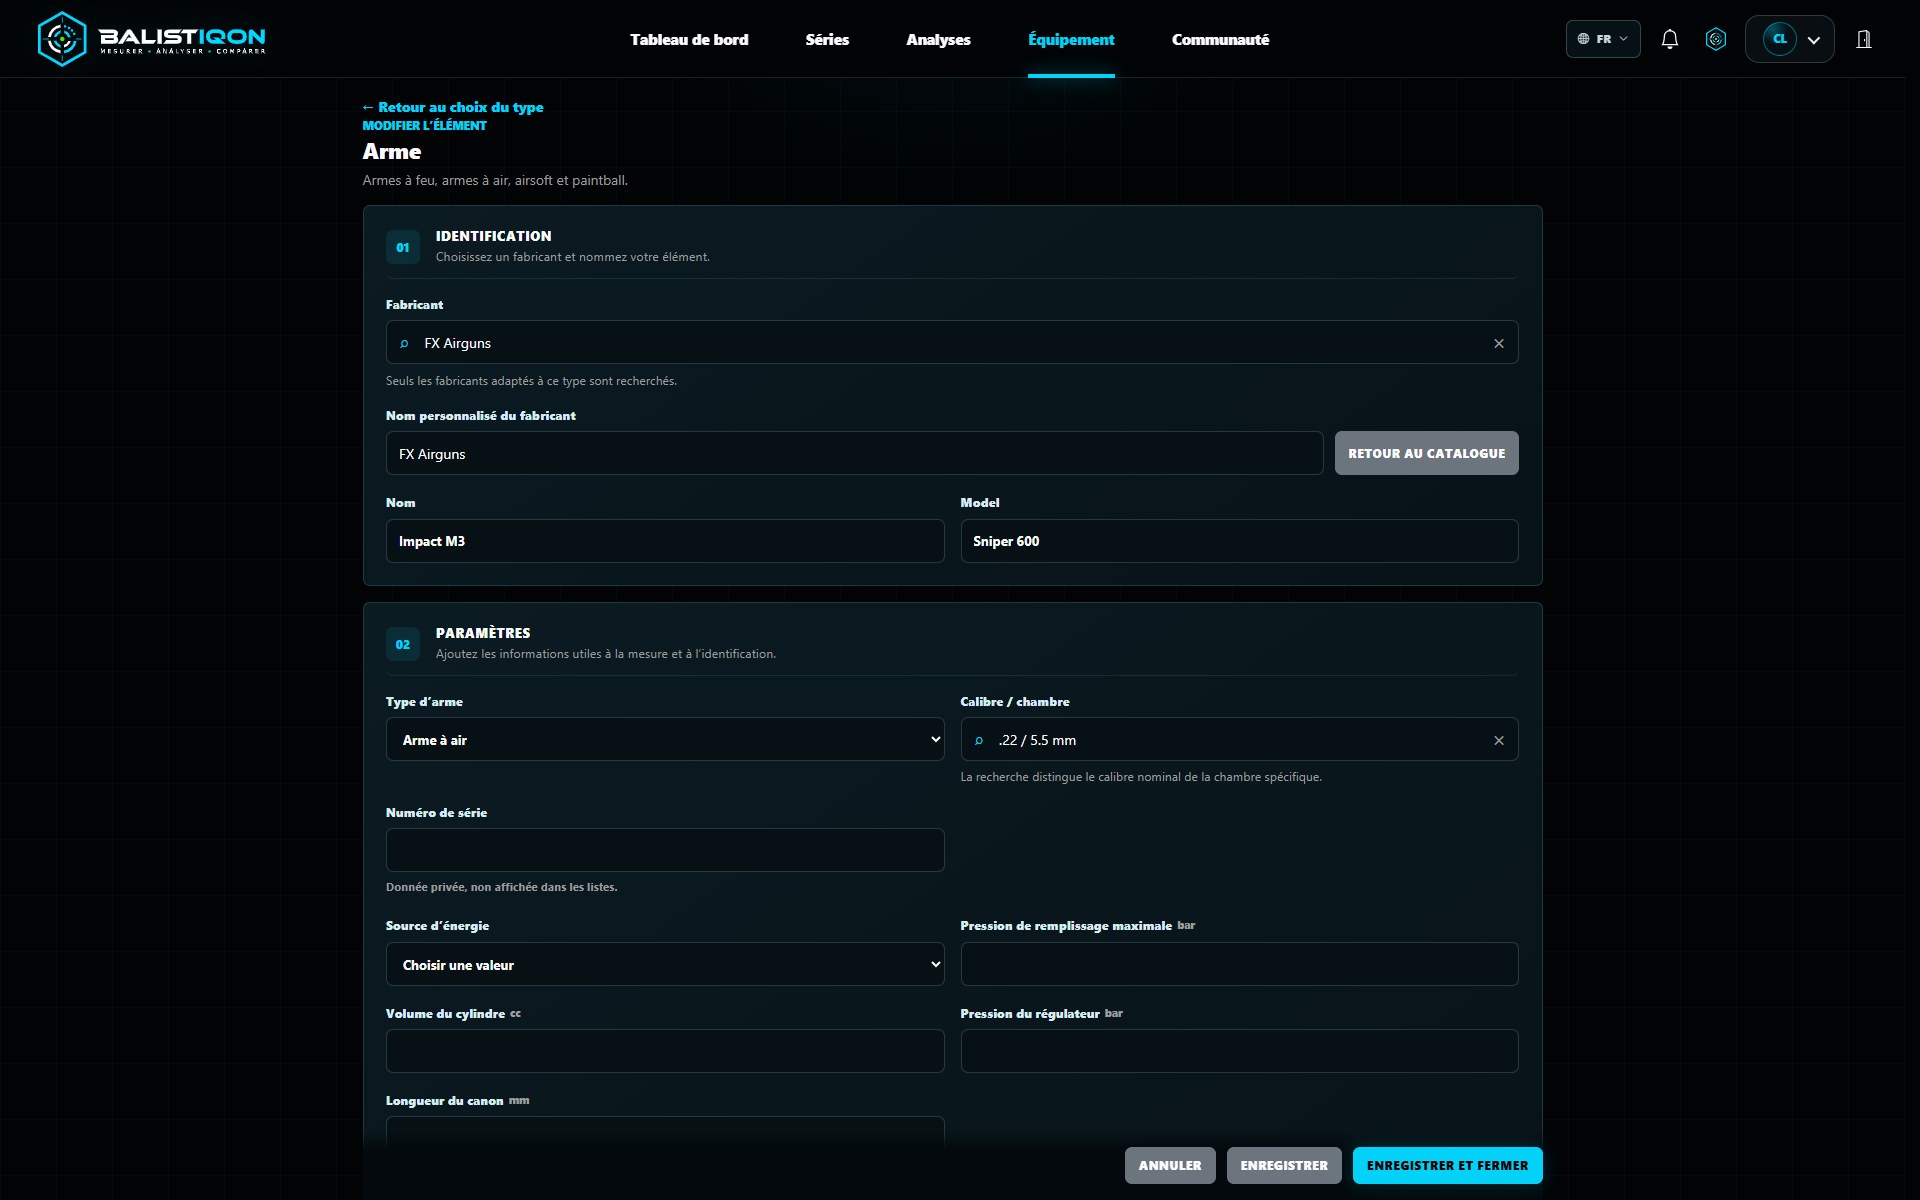Click the CL user avatar

(1779, 39)
